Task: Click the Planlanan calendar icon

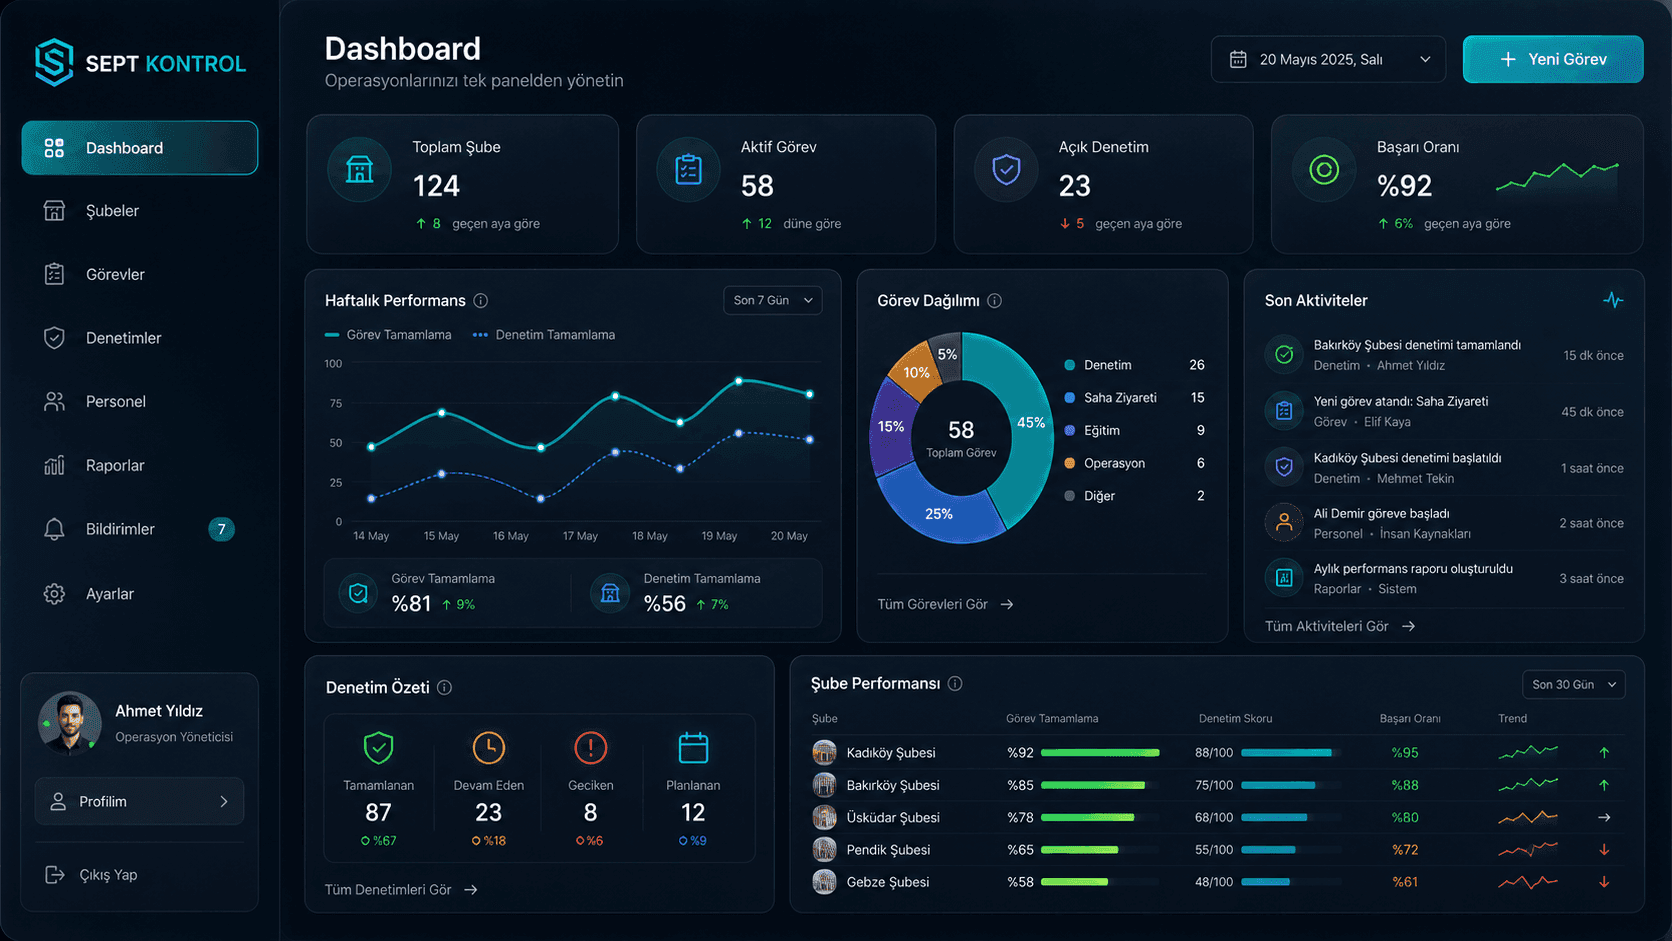Action: point(693,747)
